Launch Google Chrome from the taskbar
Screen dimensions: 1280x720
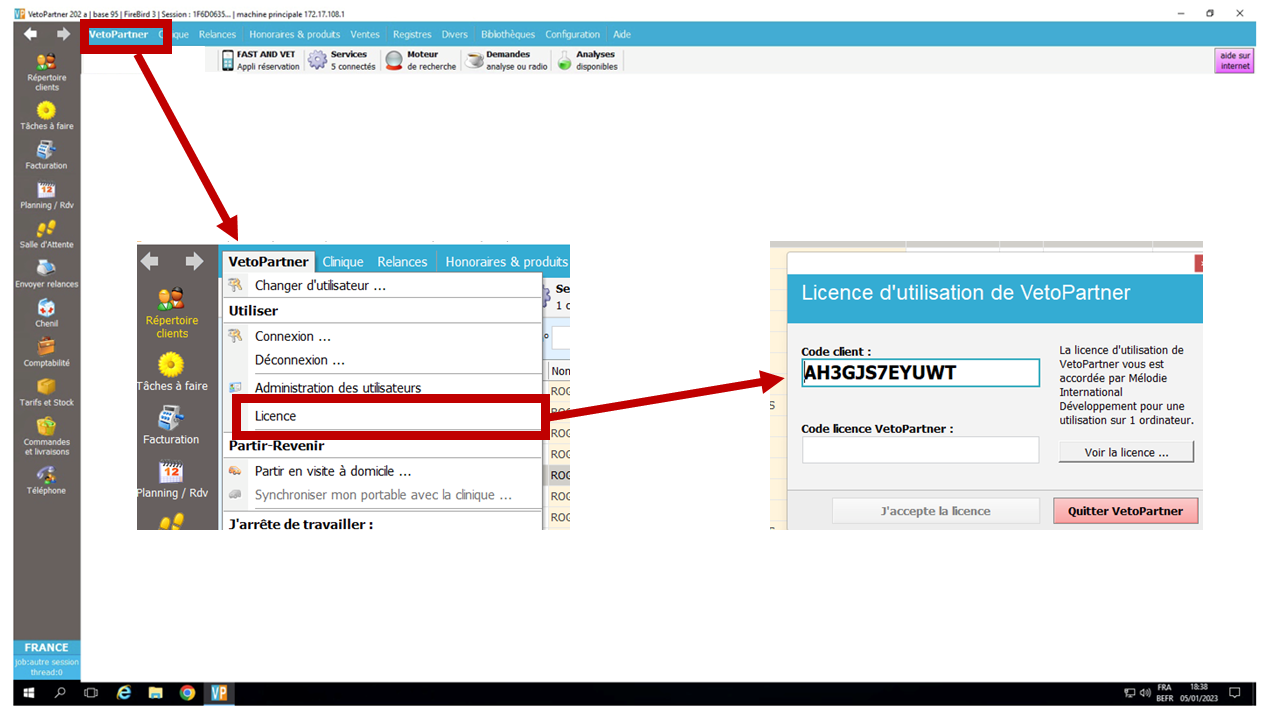[187, 692]
